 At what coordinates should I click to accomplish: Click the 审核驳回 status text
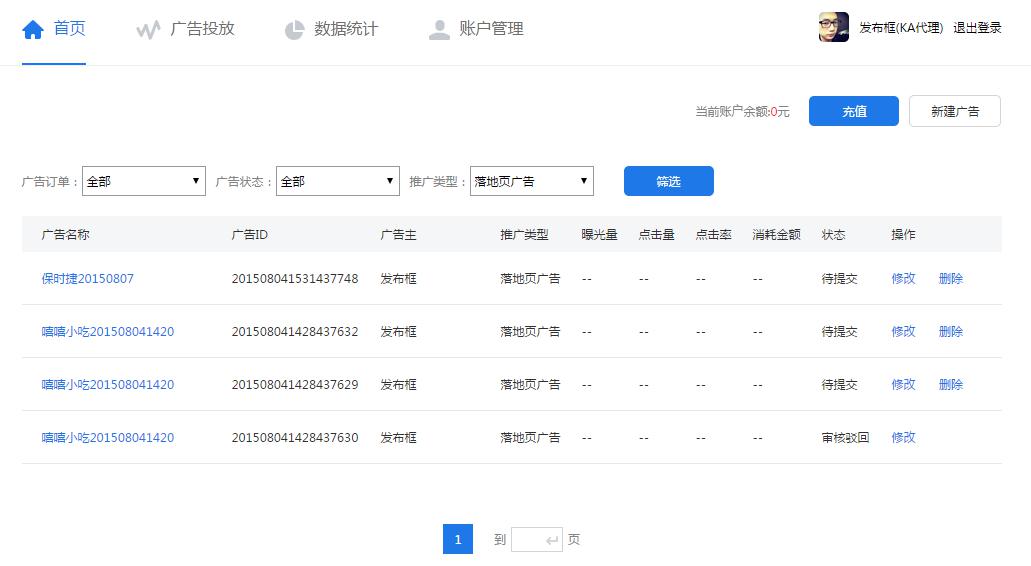pyautogui.click(x=845, y=438)
